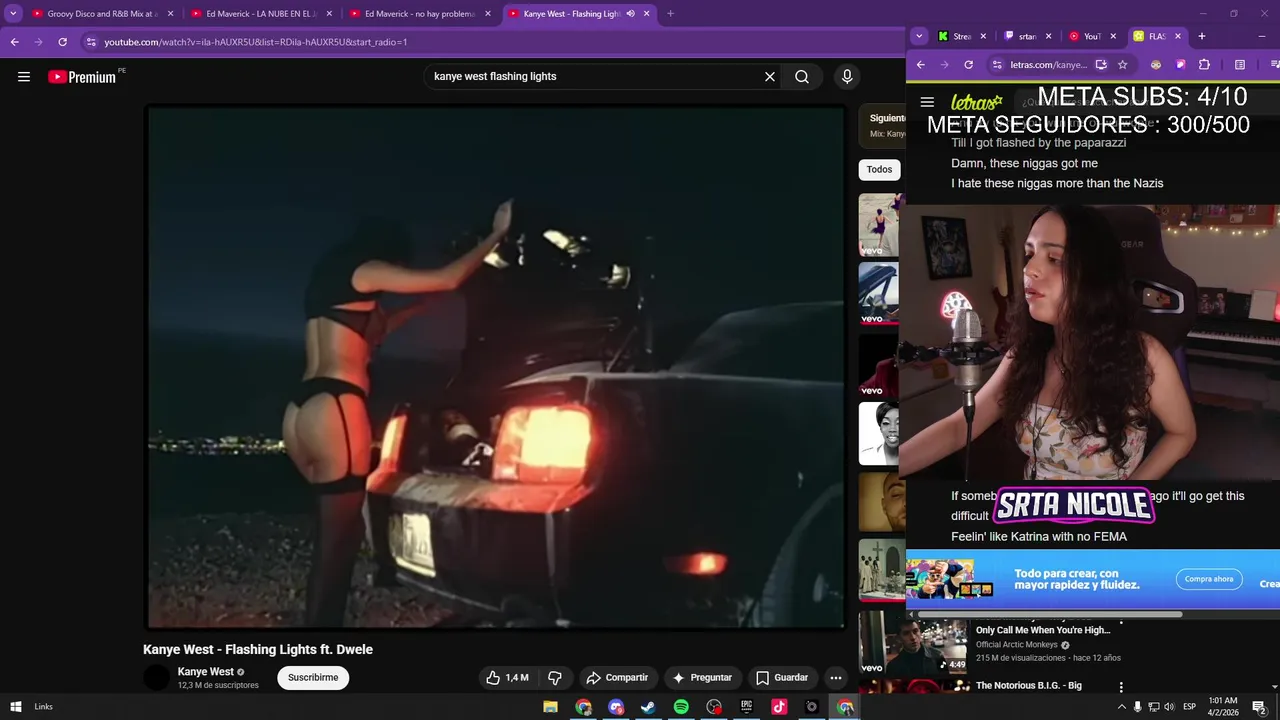Viewport: 1280px width, 720px height.
Task: Share video using Compartir button
Action: click(617, 678)
